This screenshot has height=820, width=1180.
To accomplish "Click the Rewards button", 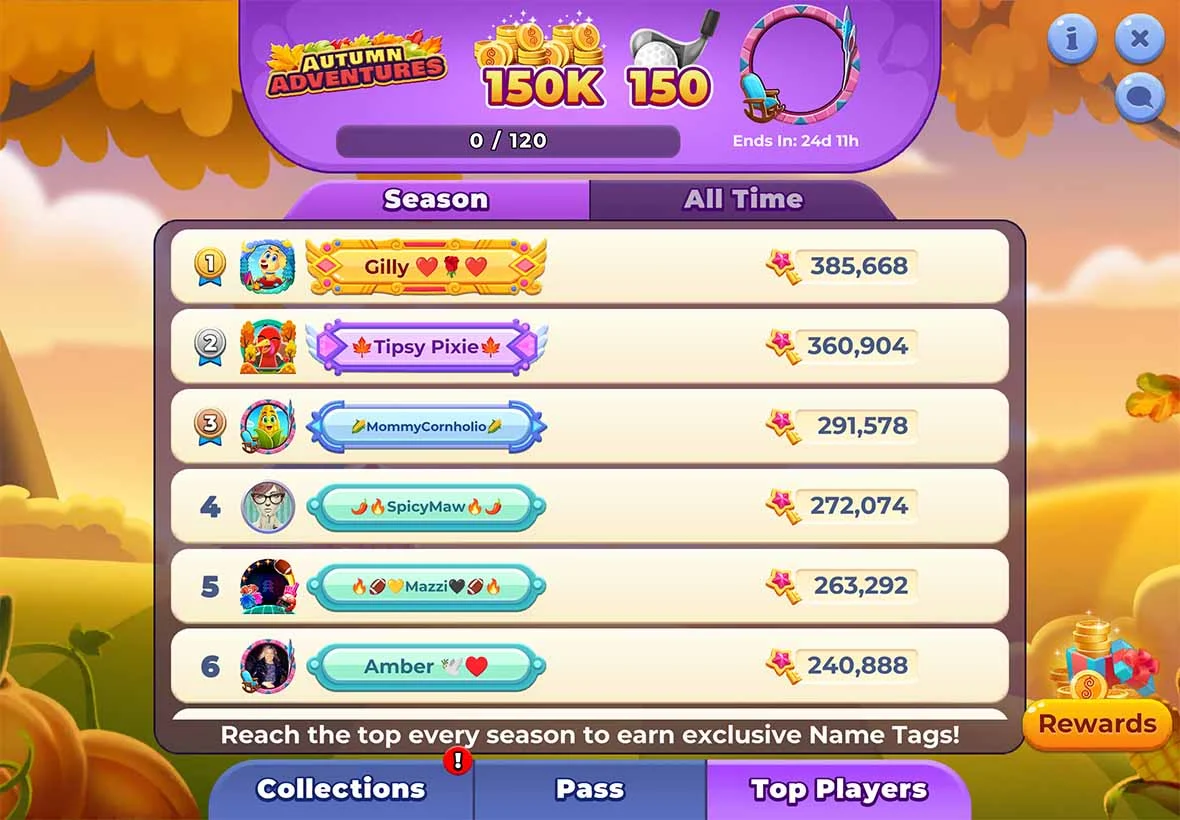I will point(1097,724).
